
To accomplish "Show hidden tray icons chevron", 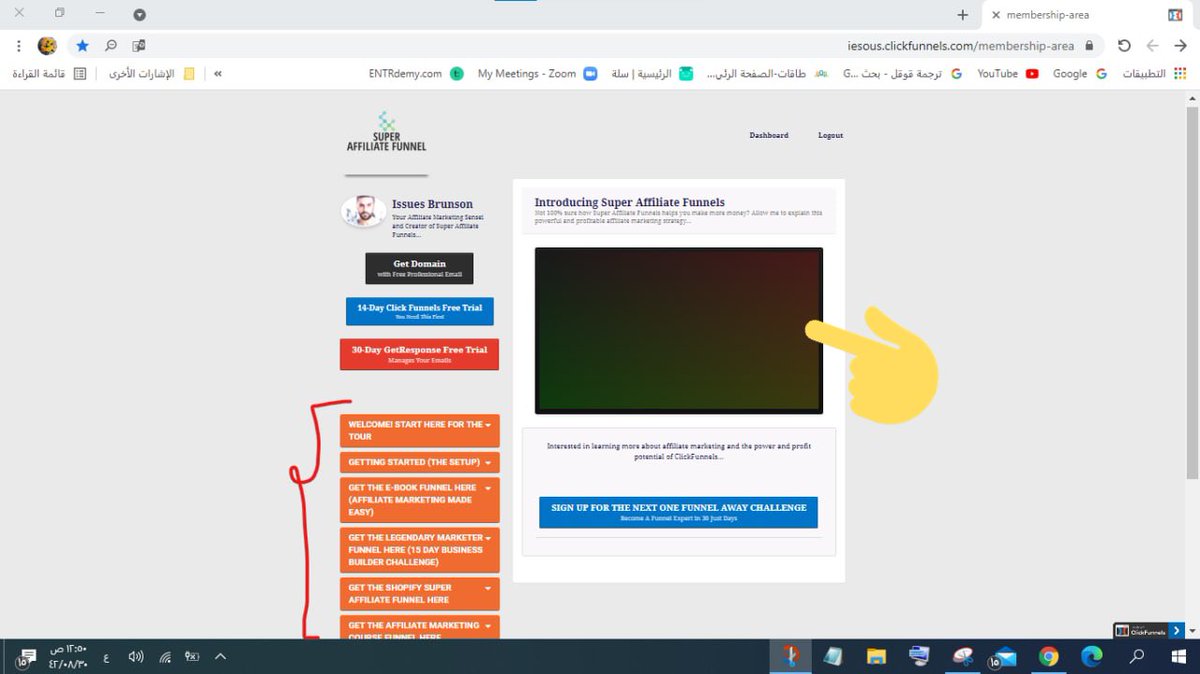I will pyautogui.click(x=220, y=657).
